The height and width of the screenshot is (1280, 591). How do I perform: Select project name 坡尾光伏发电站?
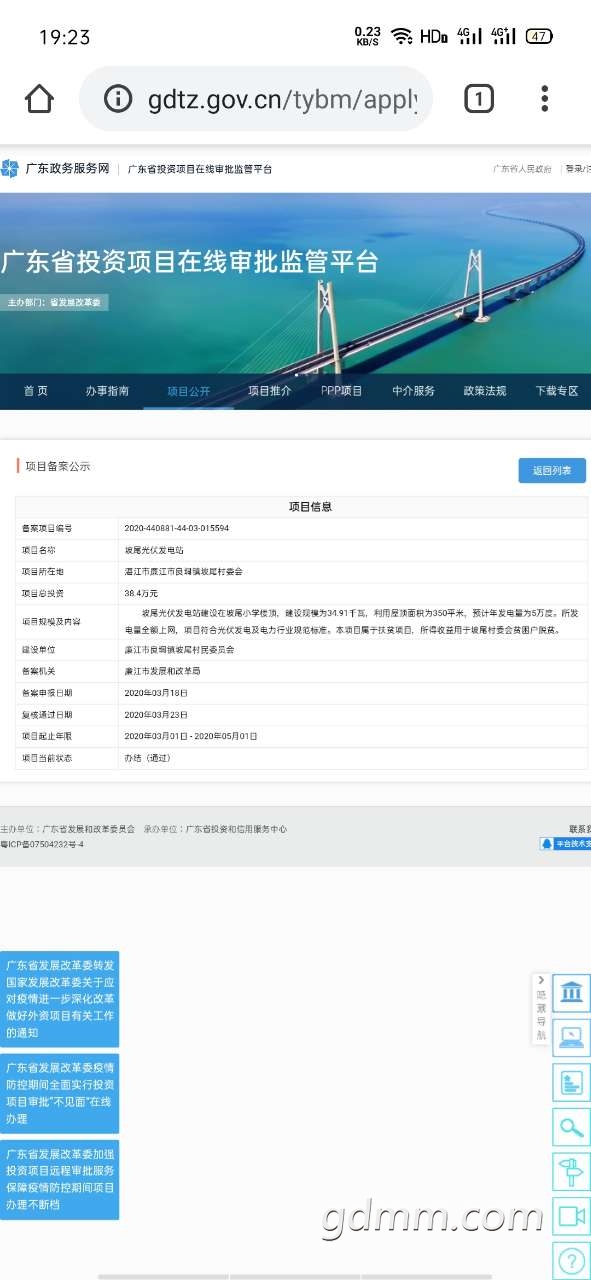pyautogui.click(x=153, y=550)
